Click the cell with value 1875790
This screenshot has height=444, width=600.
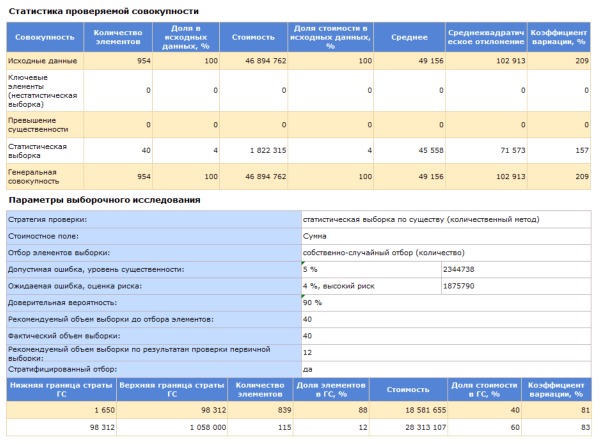tap(516, 286)
